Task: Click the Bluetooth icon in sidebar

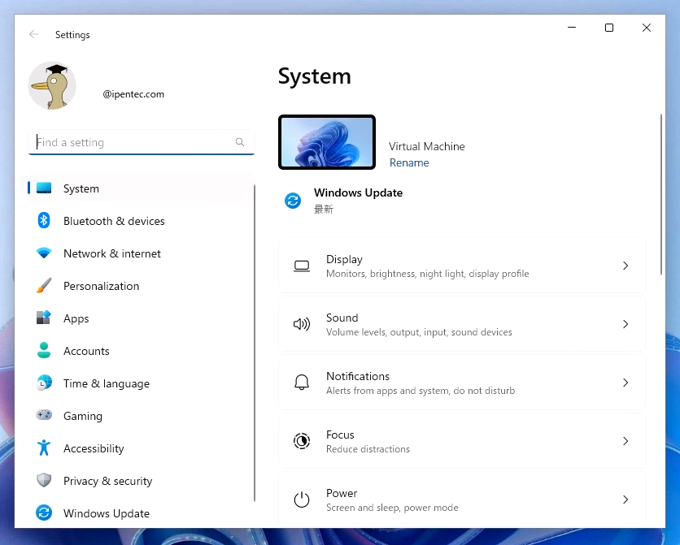Action: (x=44, y=221)
